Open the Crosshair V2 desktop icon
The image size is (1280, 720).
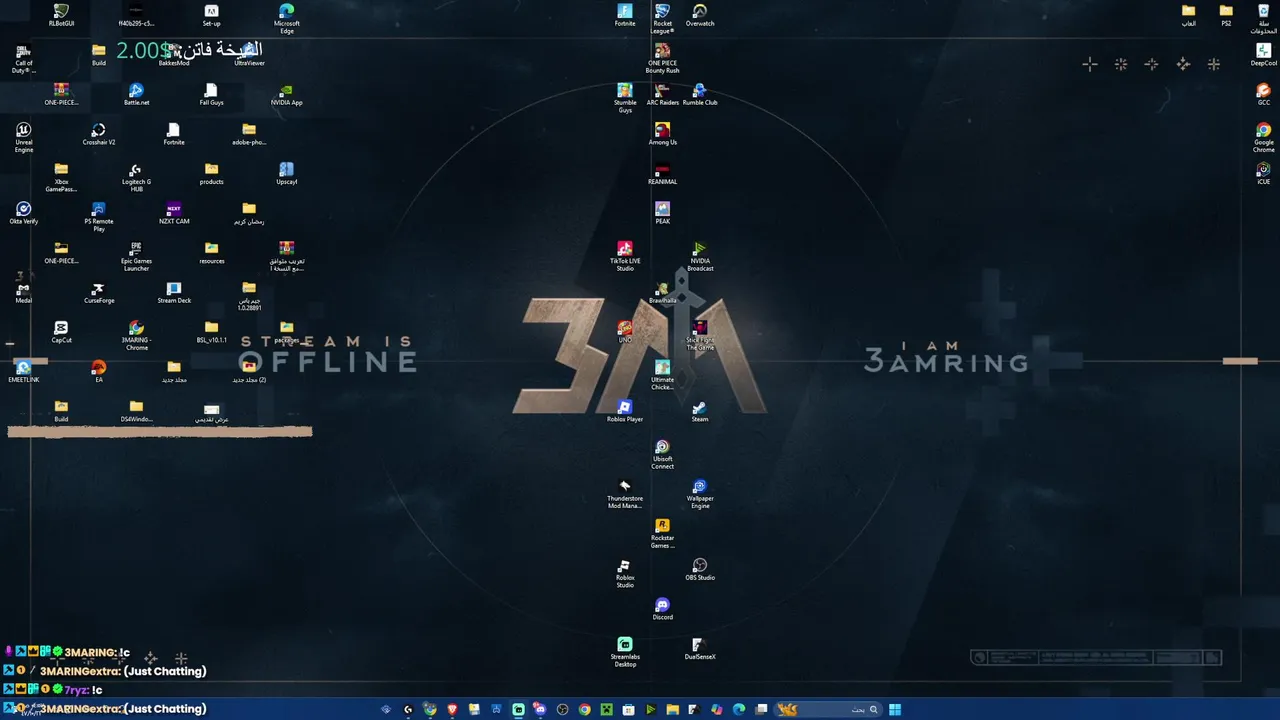(99, 134)
